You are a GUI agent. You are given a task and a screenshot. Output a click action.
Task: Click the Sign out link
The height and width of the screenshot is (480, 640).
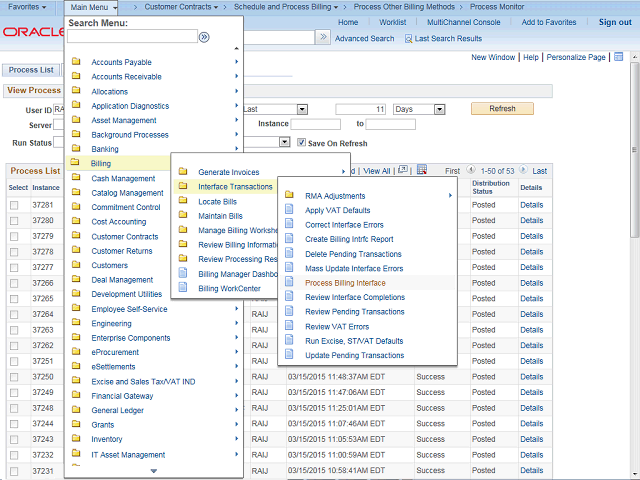[x=614, y=22]
